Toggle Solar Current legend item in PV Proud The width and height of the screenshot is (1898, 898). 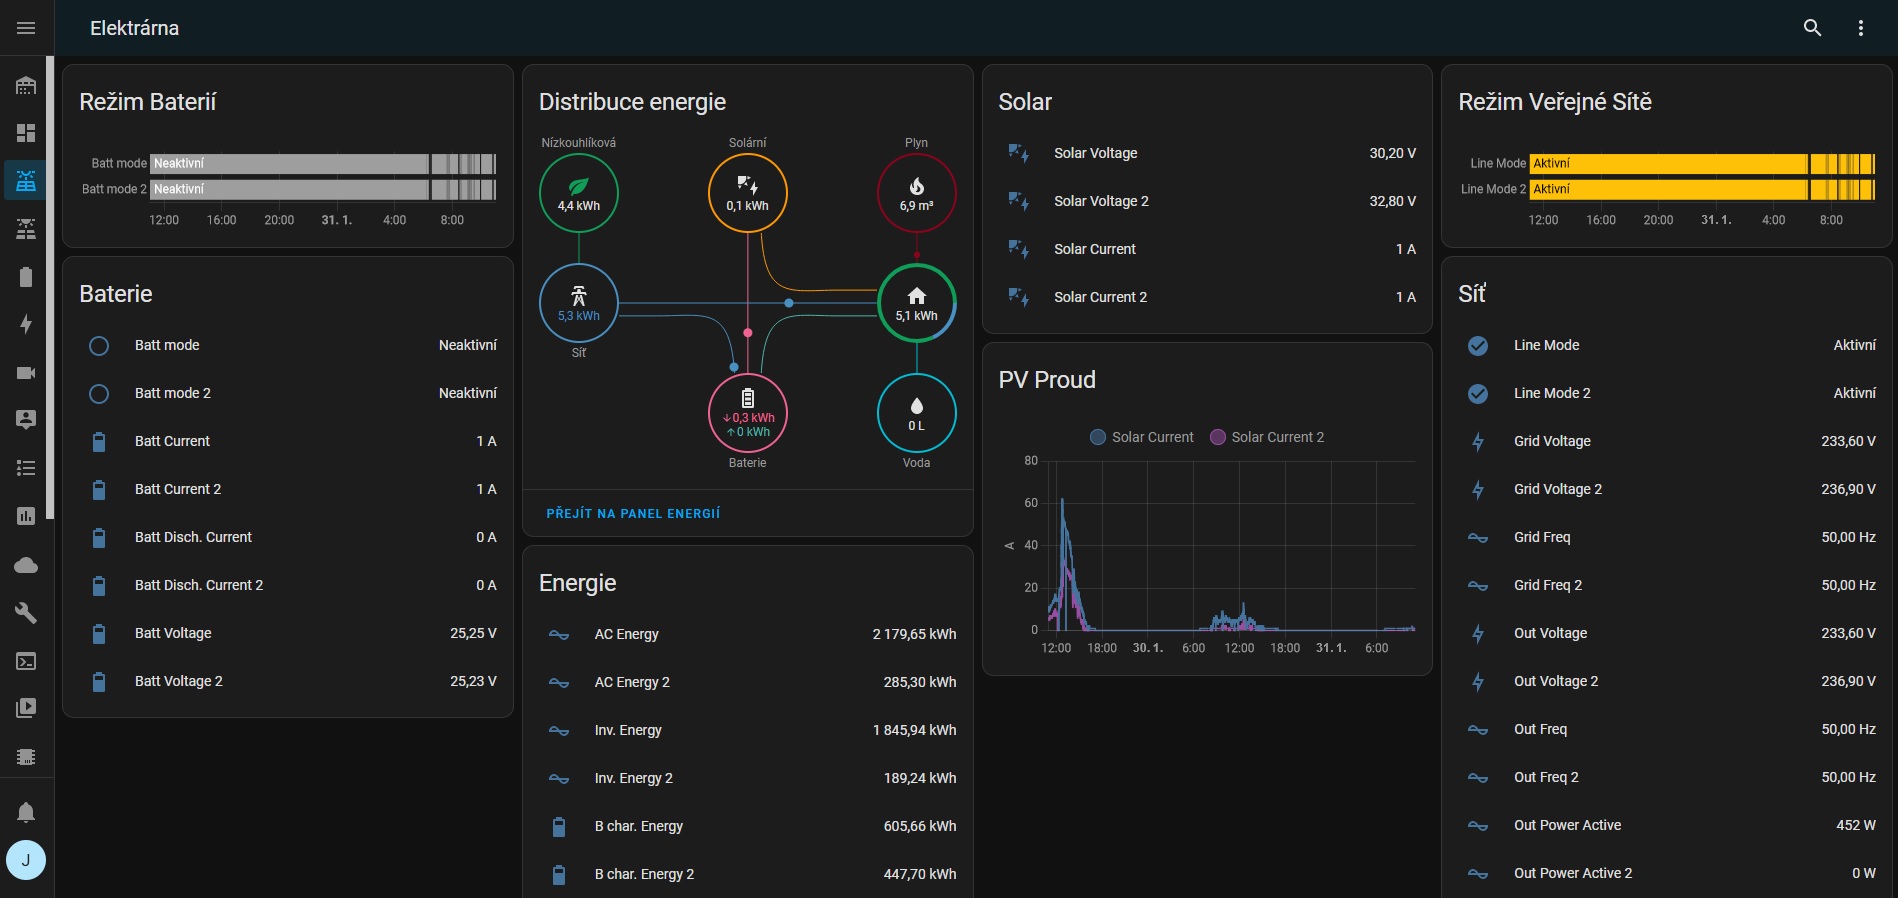[1142, 437]
